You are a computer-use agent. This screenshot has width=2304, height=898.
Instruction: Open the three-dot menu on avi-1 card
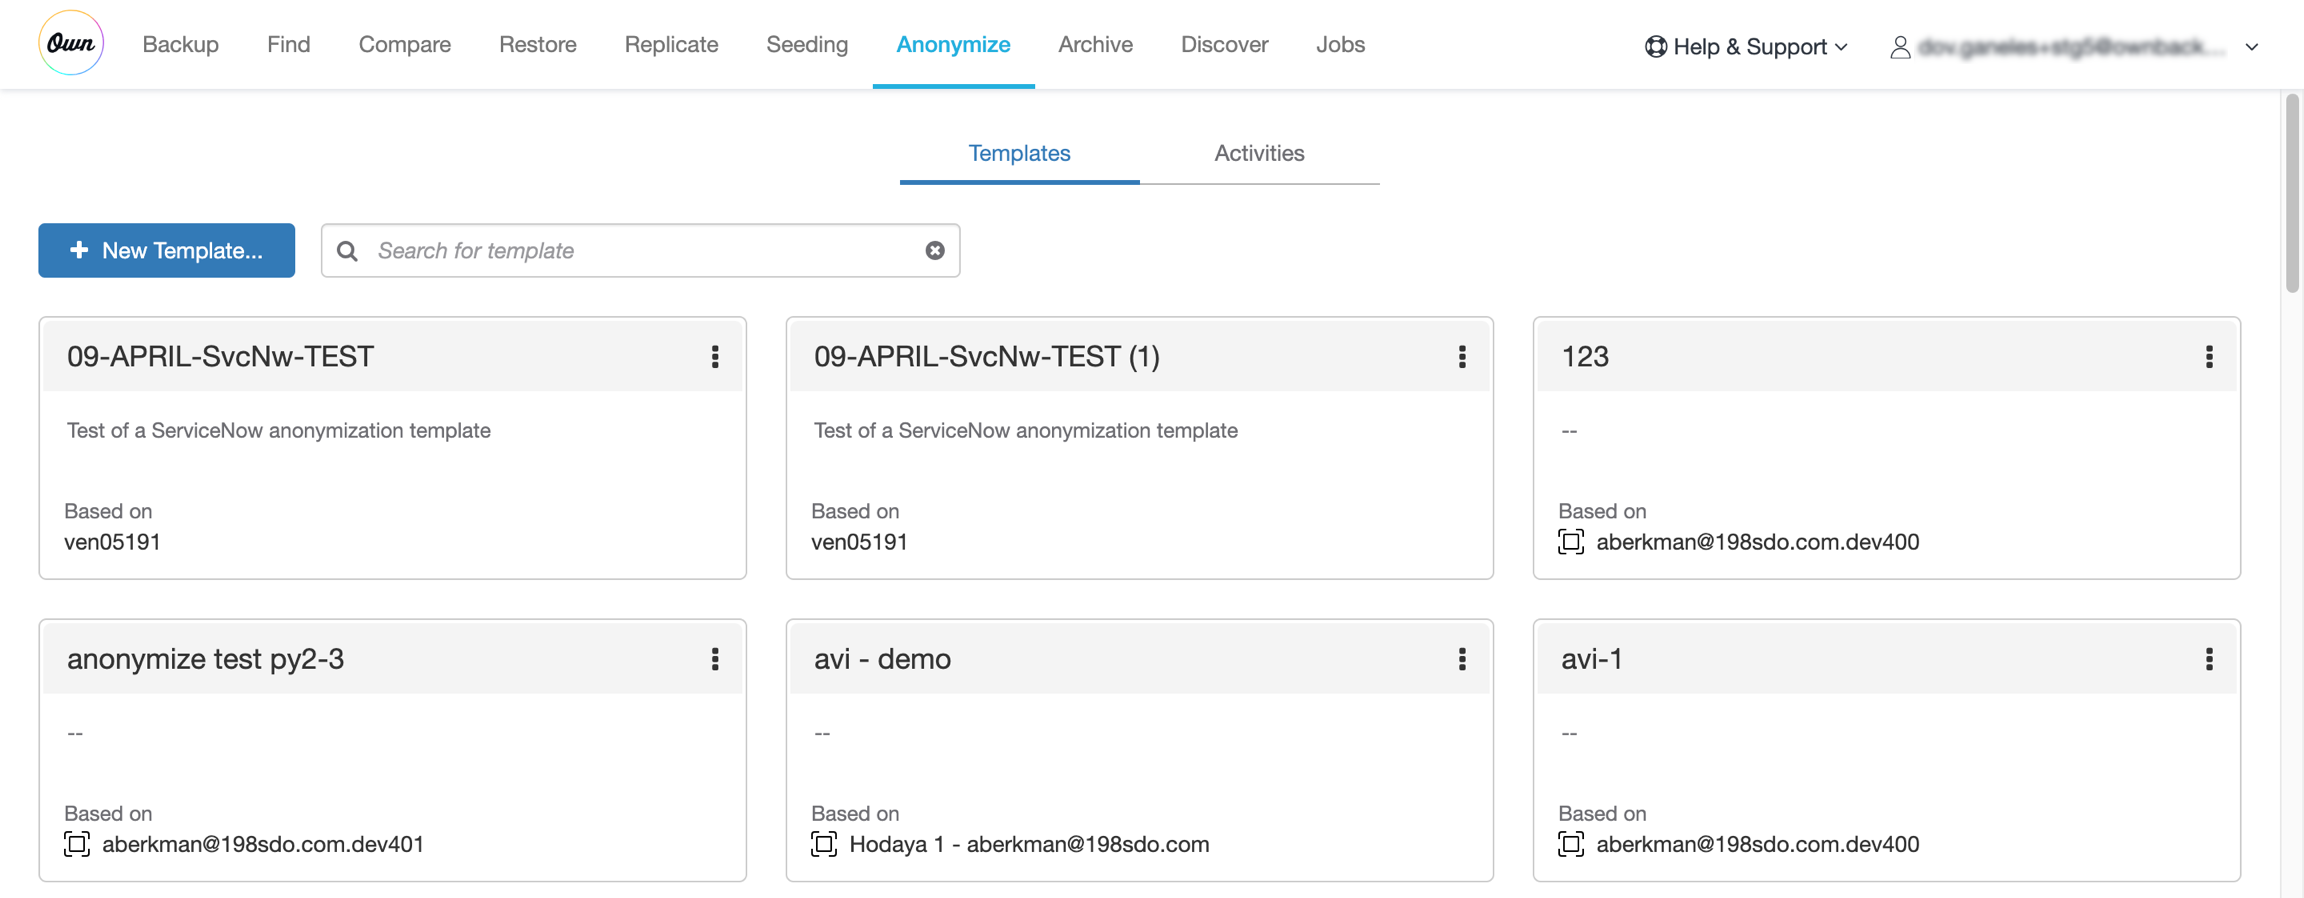[2209, 659]
